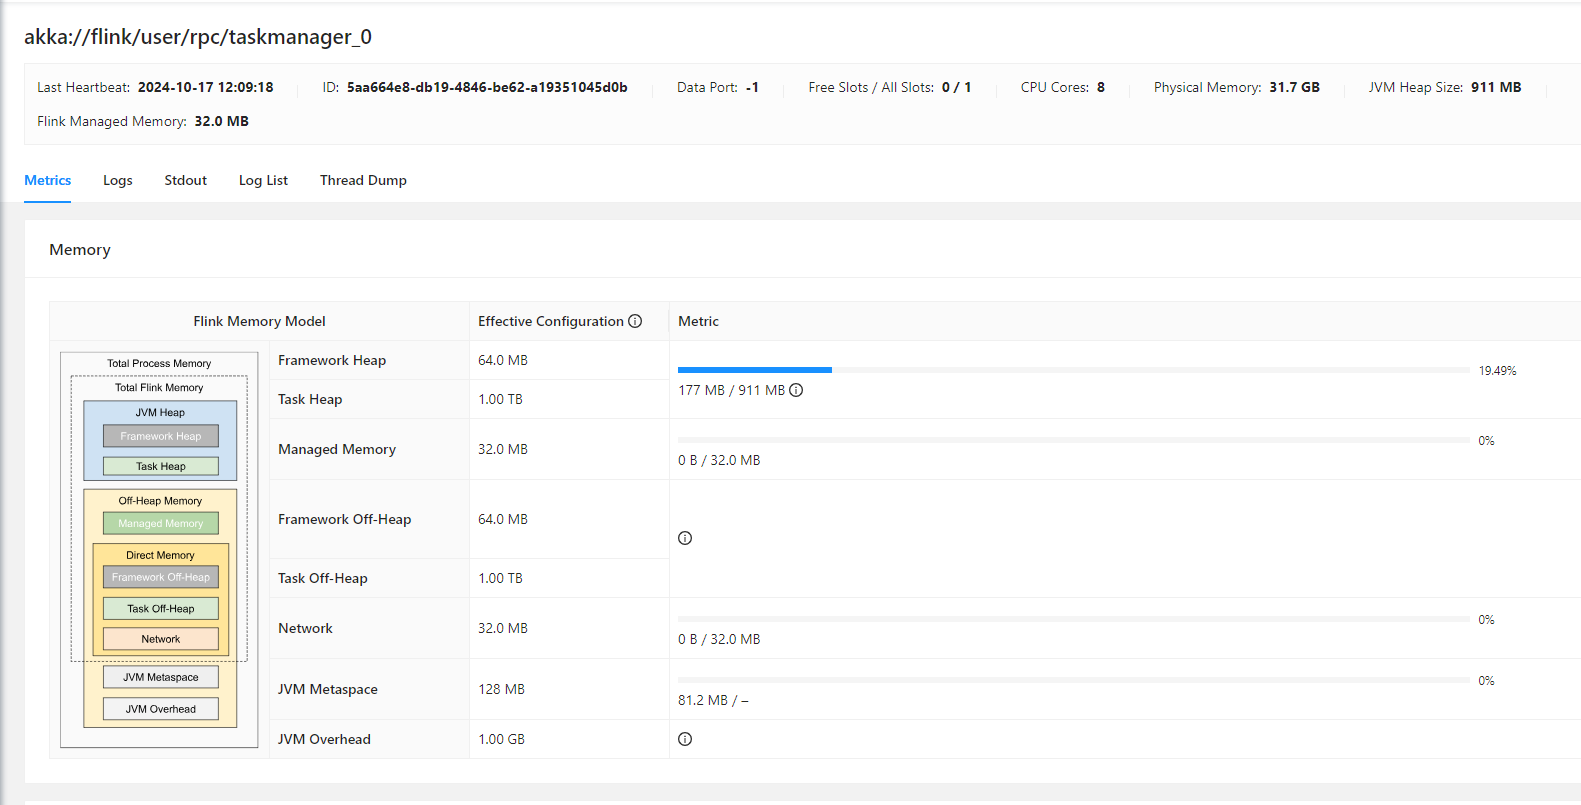The width and height of the screenshot is (1581, 805).
Task: Click the Memory section heading
Action: [80, 250]
